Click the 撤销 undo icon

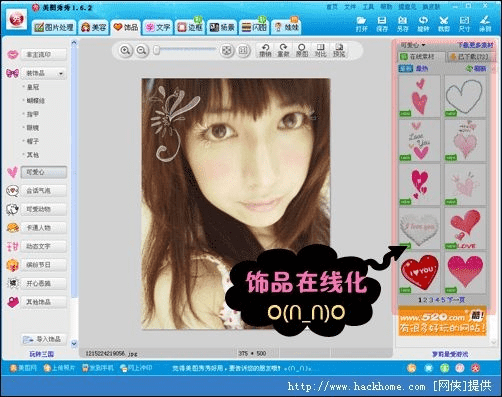265,50
